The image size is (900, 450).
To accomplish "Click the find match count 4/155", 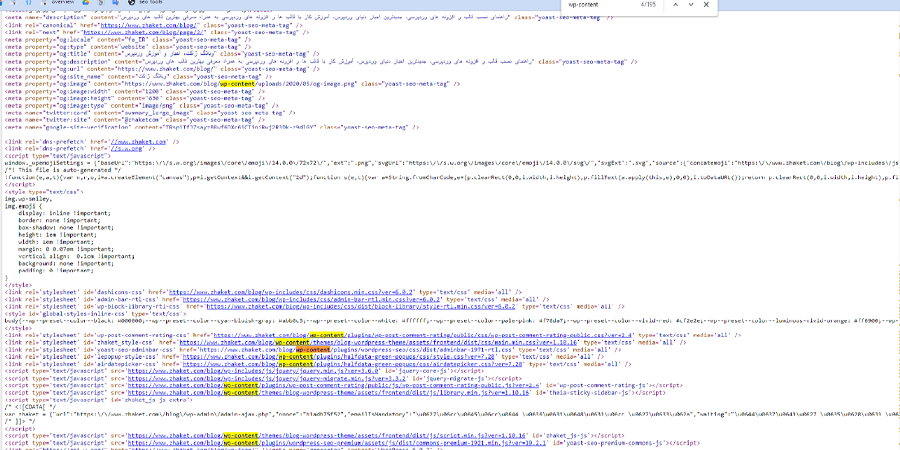I will coord(646,5).
